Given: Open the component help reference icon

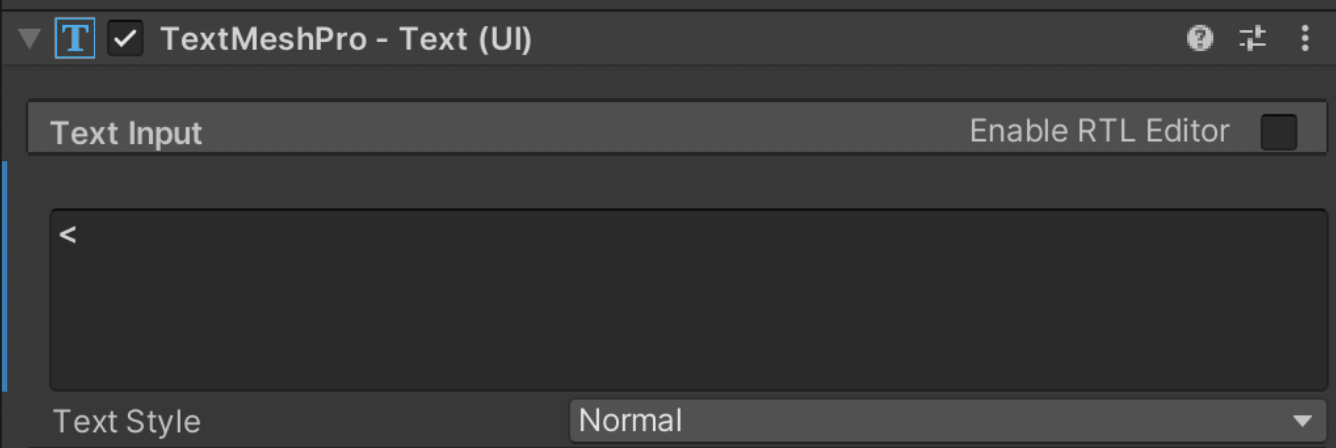Looking at the screenshot, I should coord(1199,39).
